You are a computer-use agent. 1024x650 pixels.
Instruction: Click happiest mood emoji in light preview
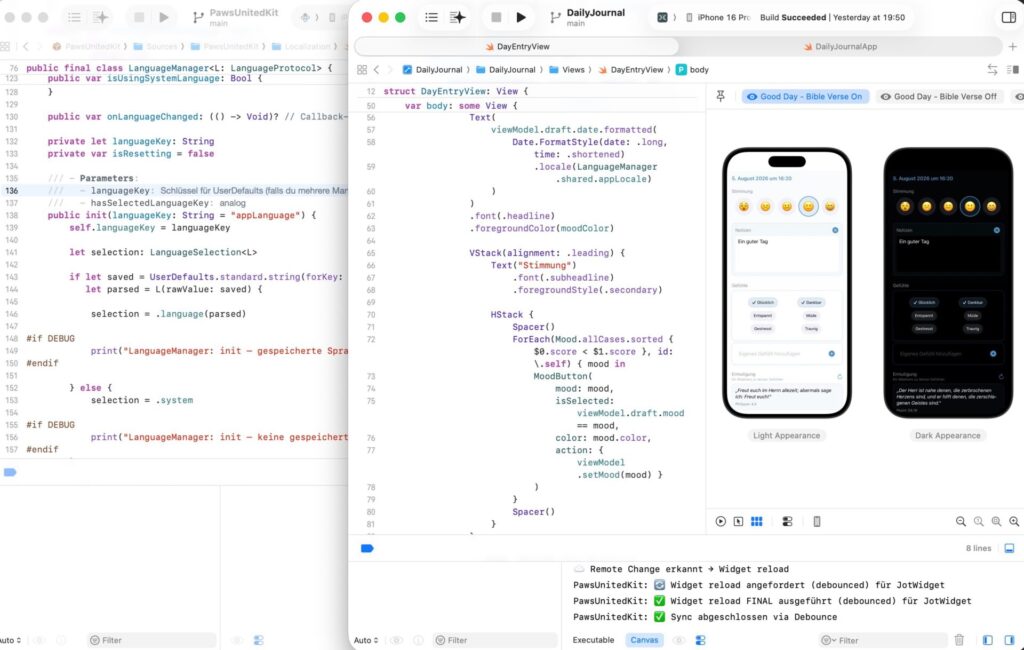click(x=829, y=206)
